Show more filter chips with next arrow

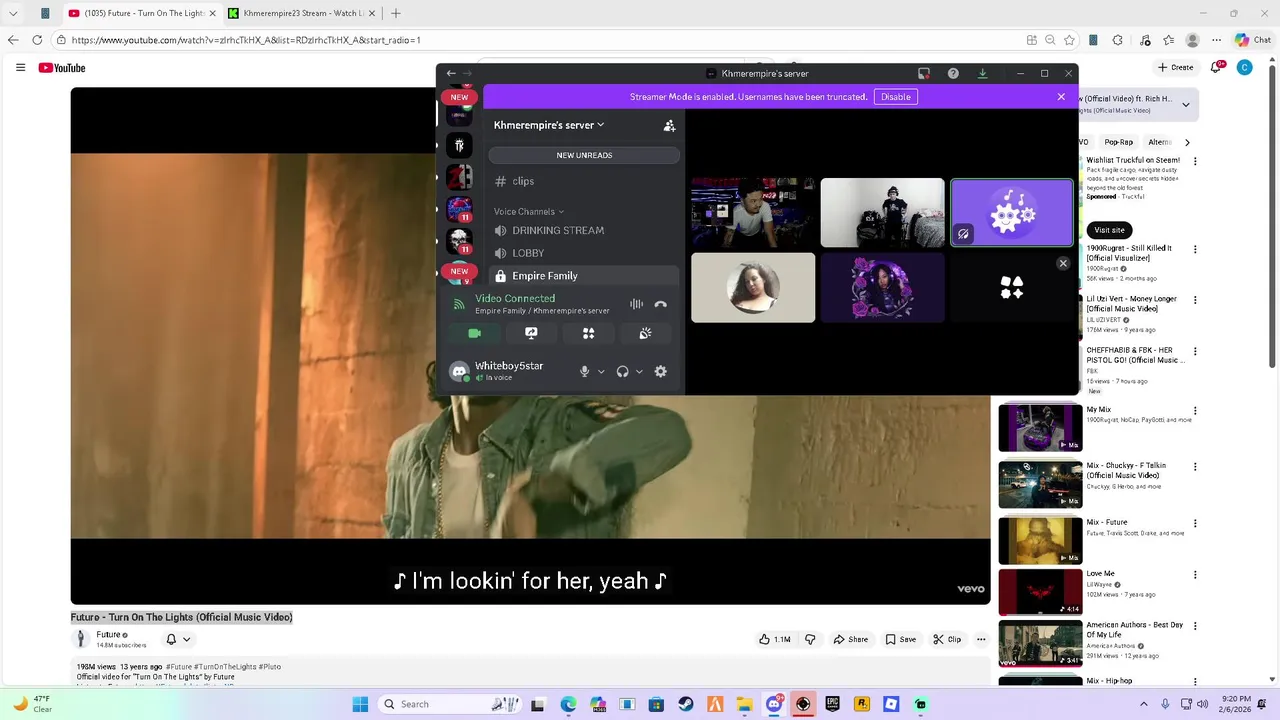coord(1187,142)
